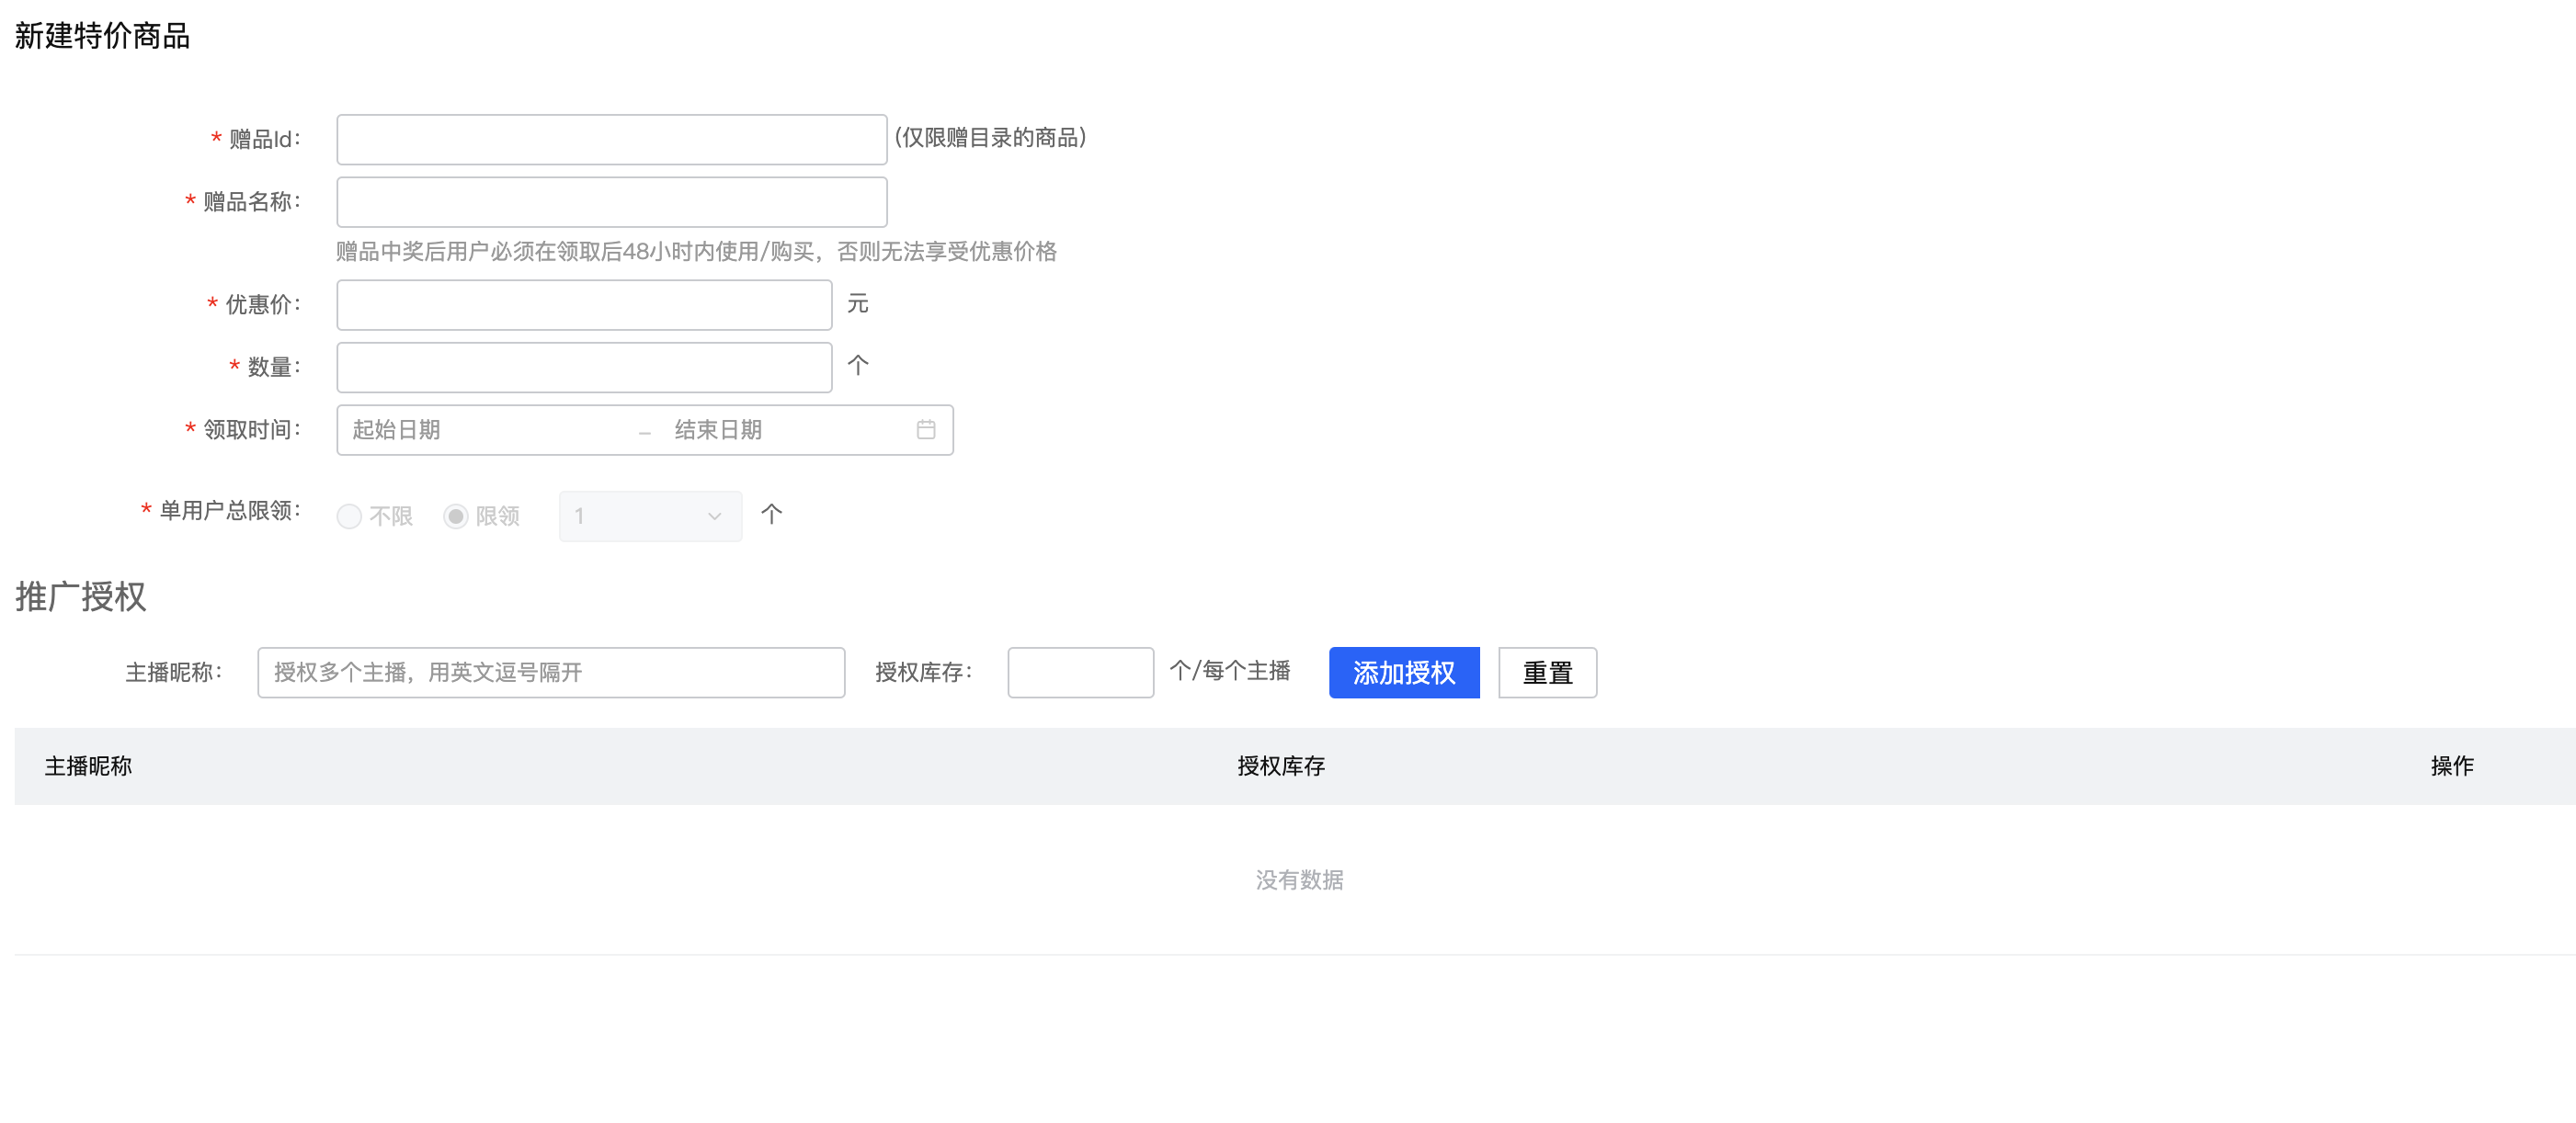Click the 领取时间 field label

pyautogui.click(x=252, y=430)
